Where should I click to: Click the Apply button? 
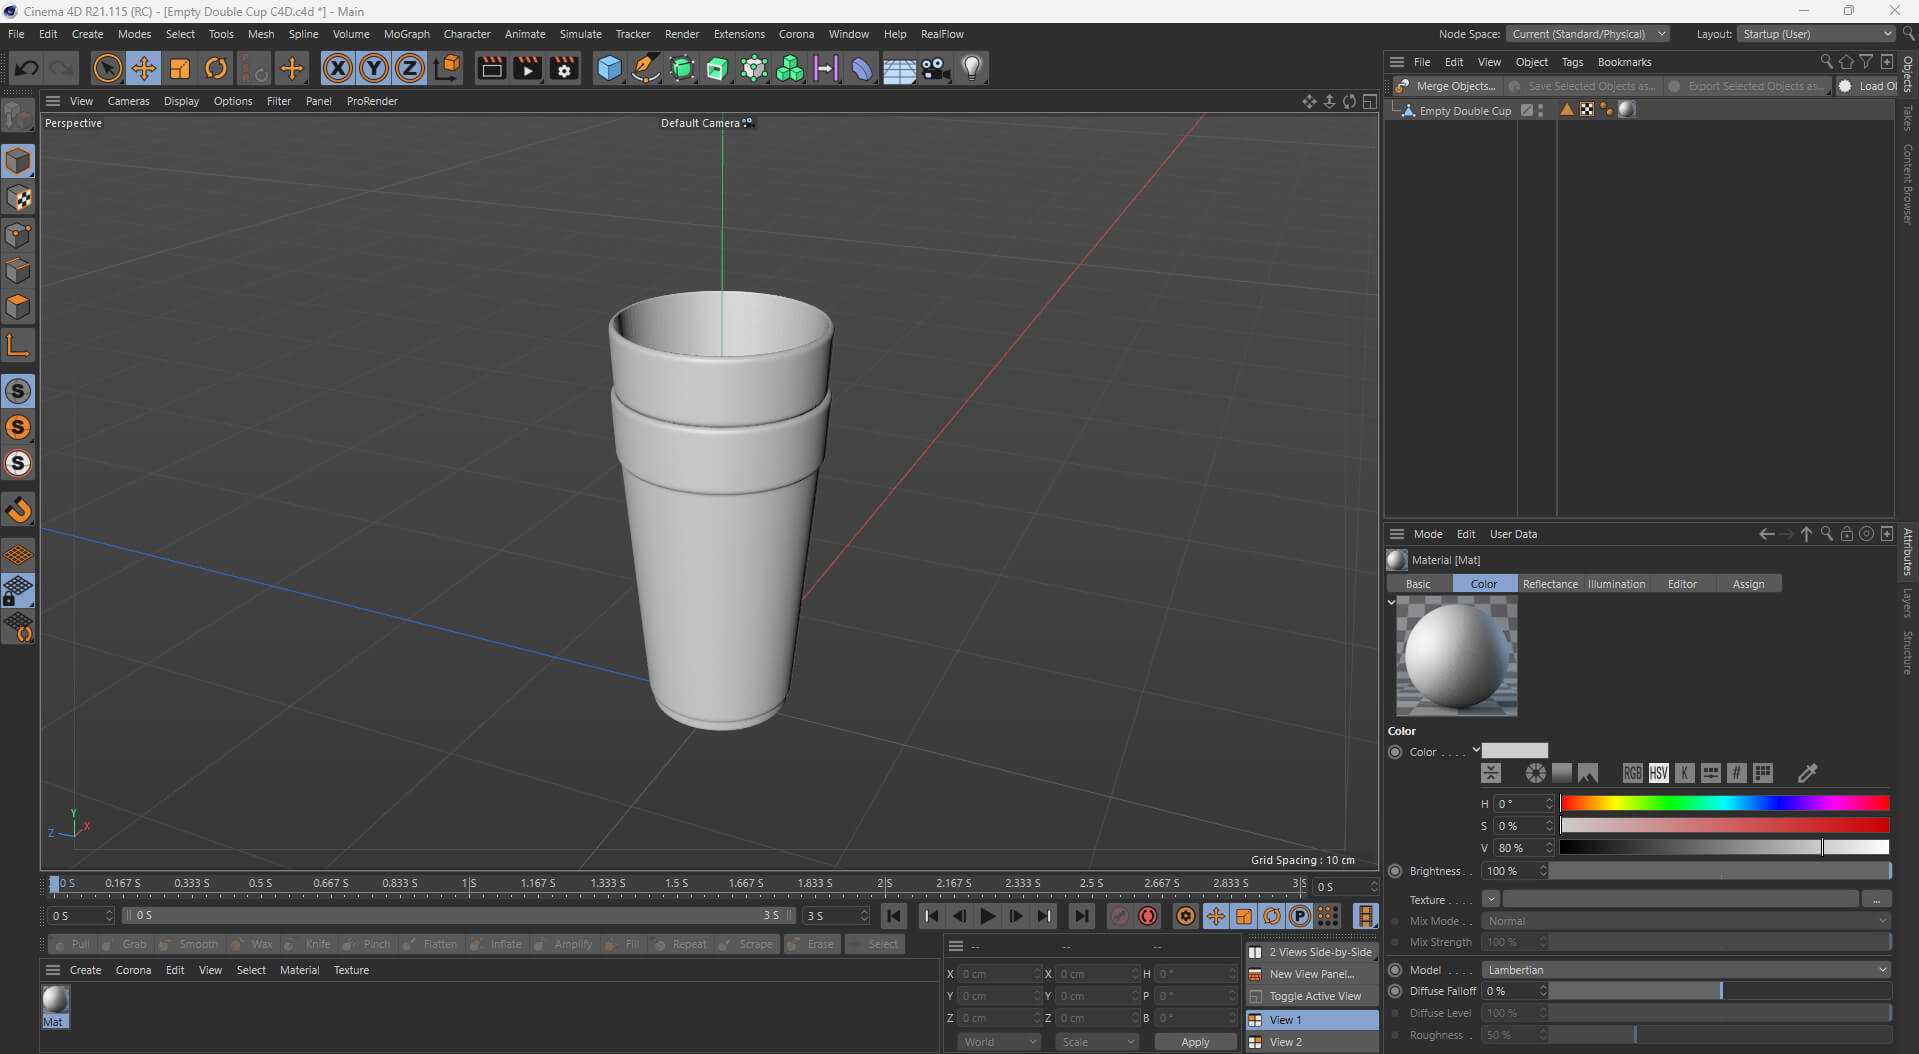tap(1195, 1042)
